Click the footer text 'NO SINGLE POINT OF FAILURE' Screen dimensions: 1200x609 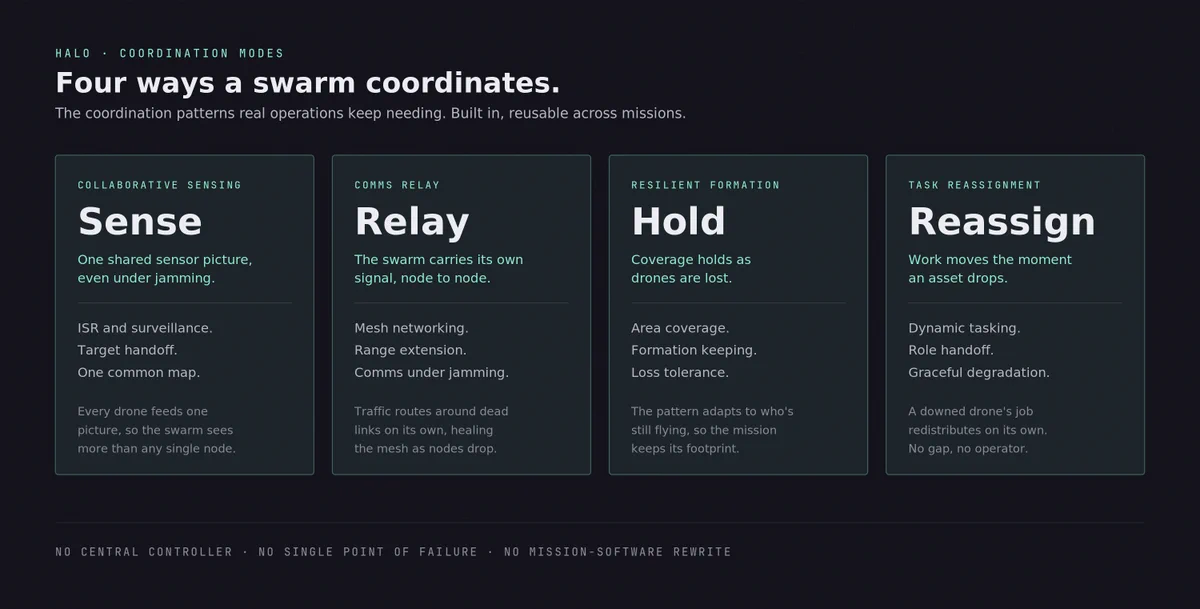(368, 552)
